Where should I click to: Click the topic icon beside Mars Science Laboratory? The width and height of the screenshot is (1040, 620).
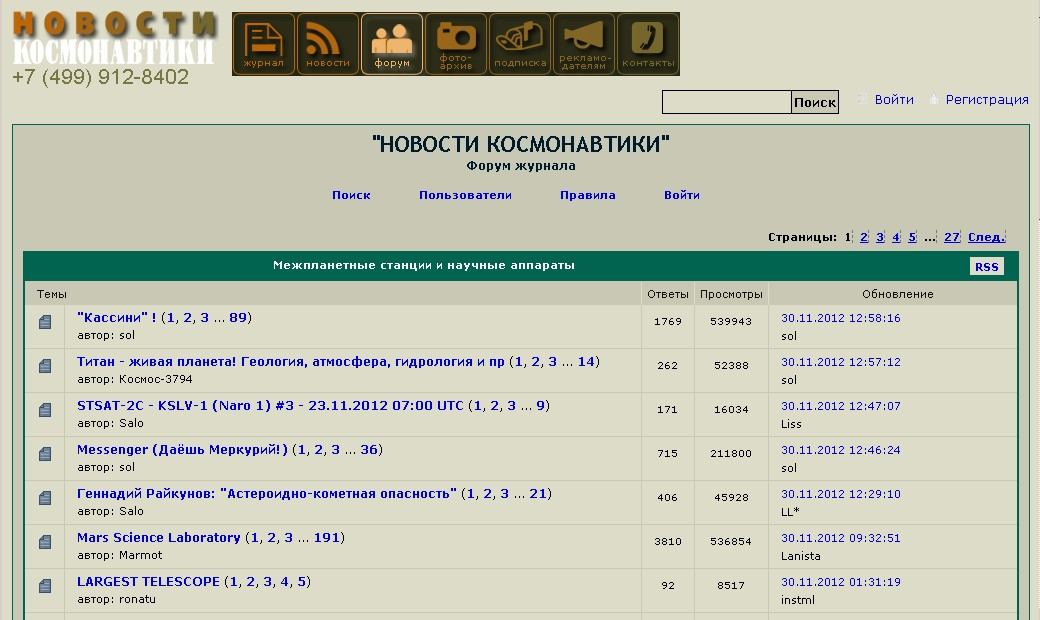click(45, 542)
